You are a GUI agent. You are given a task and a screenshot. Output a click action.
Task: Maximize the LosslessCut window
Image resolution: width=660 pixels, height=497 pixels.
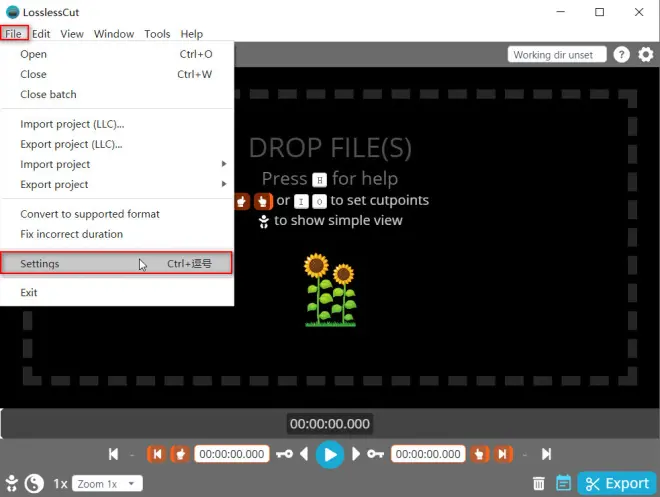(x=599, y=12)
